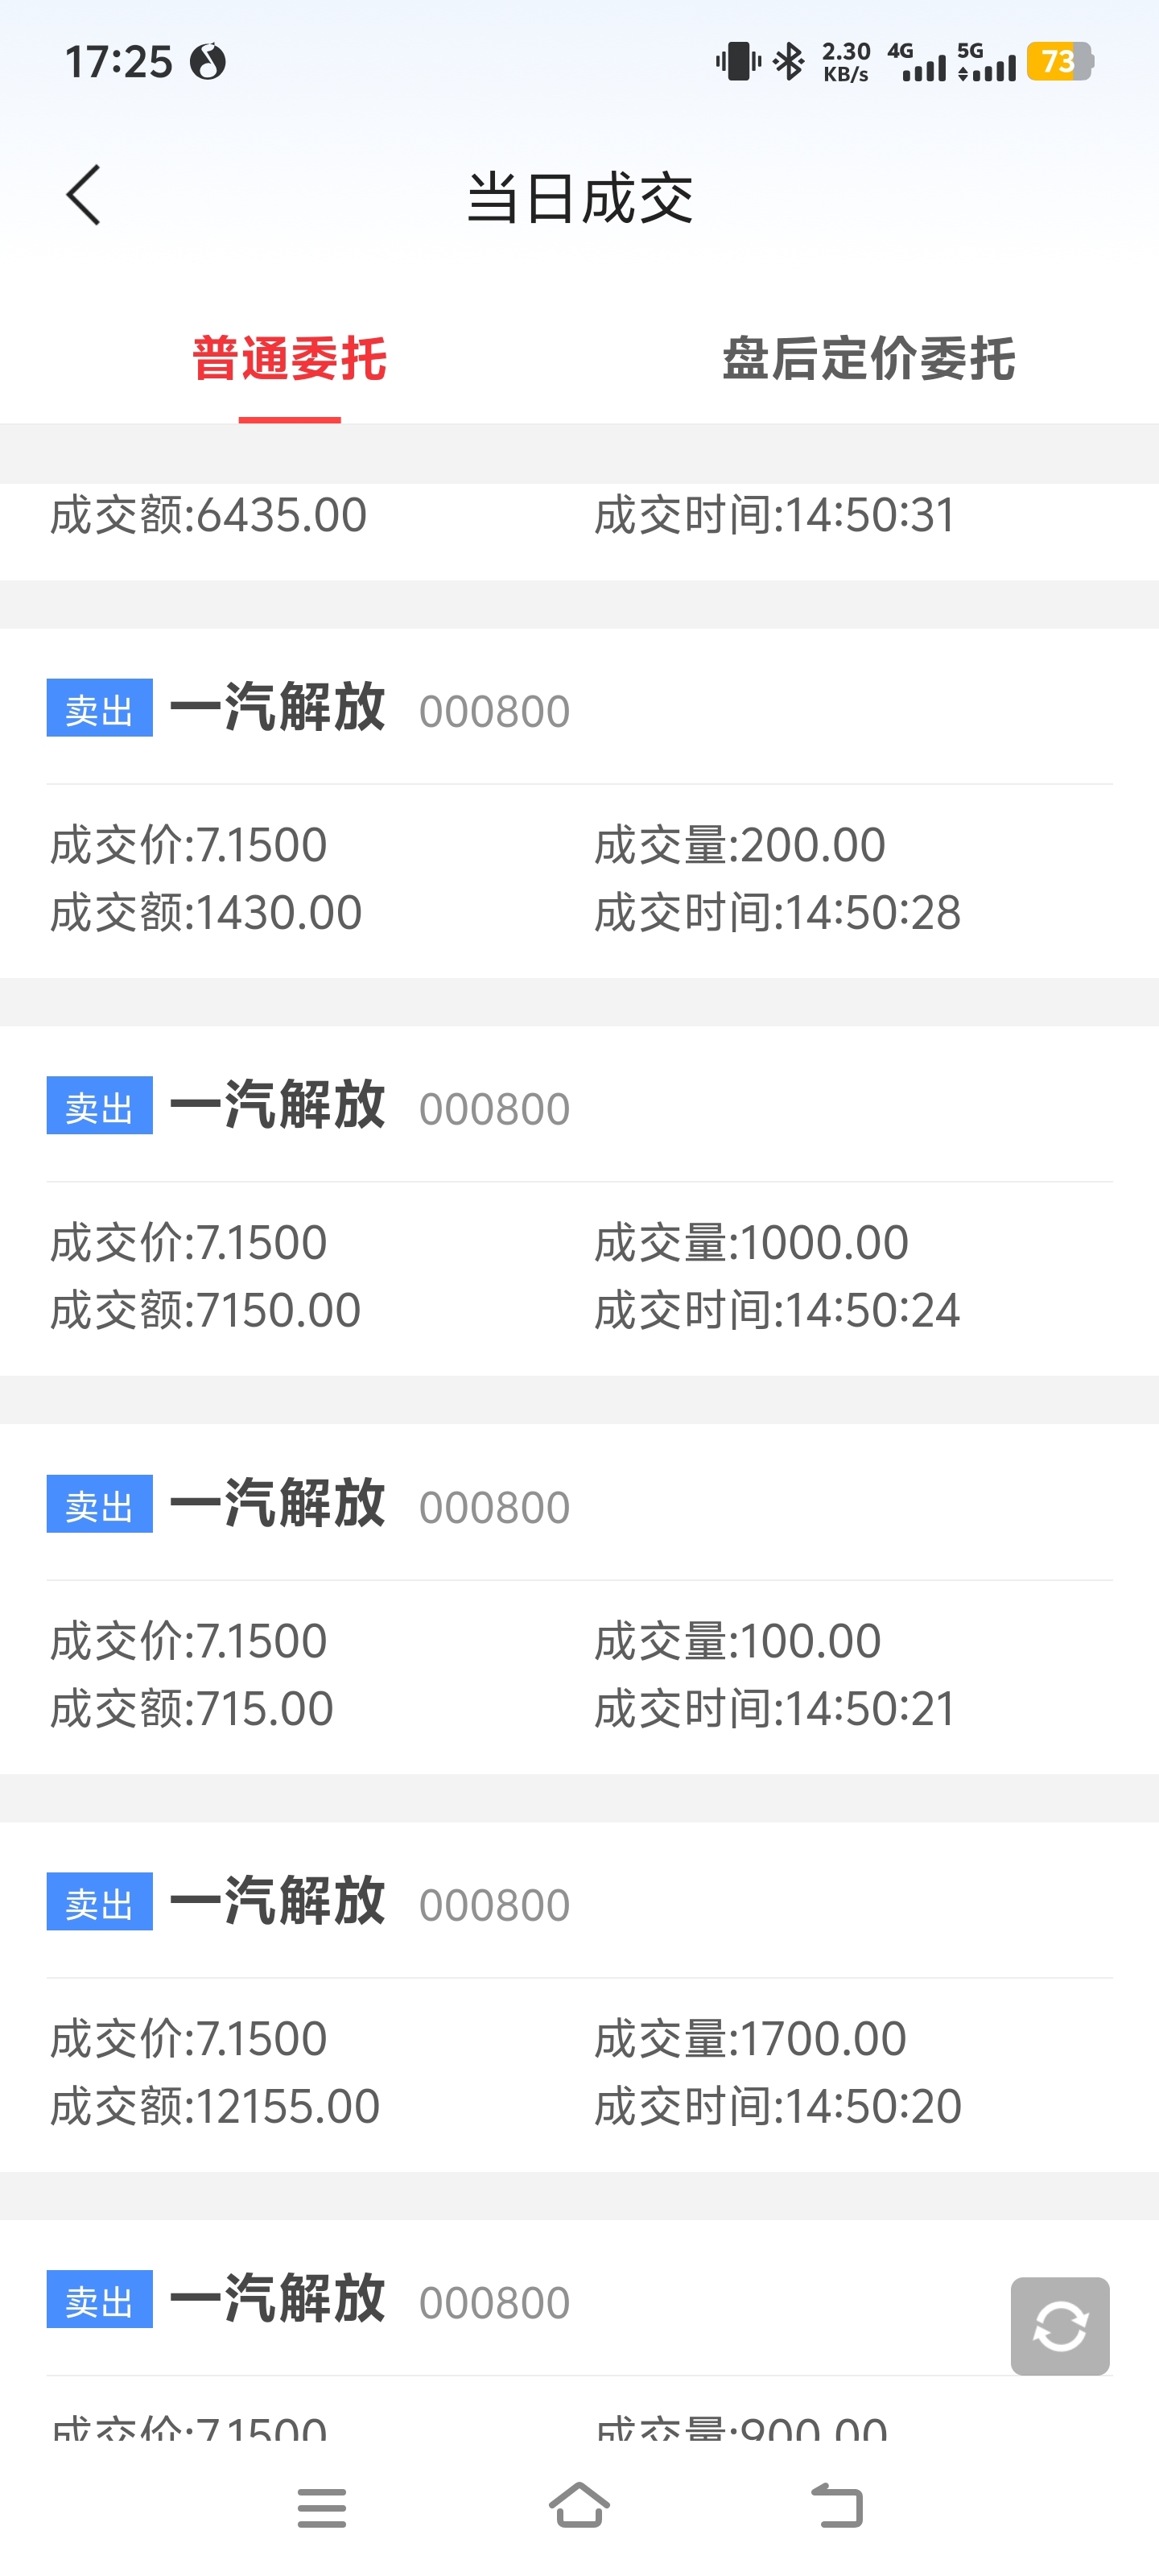The width and height of the screenshot is (1159, 2576).
Task: Tap the Android home icon
Action: point(579,2505)
